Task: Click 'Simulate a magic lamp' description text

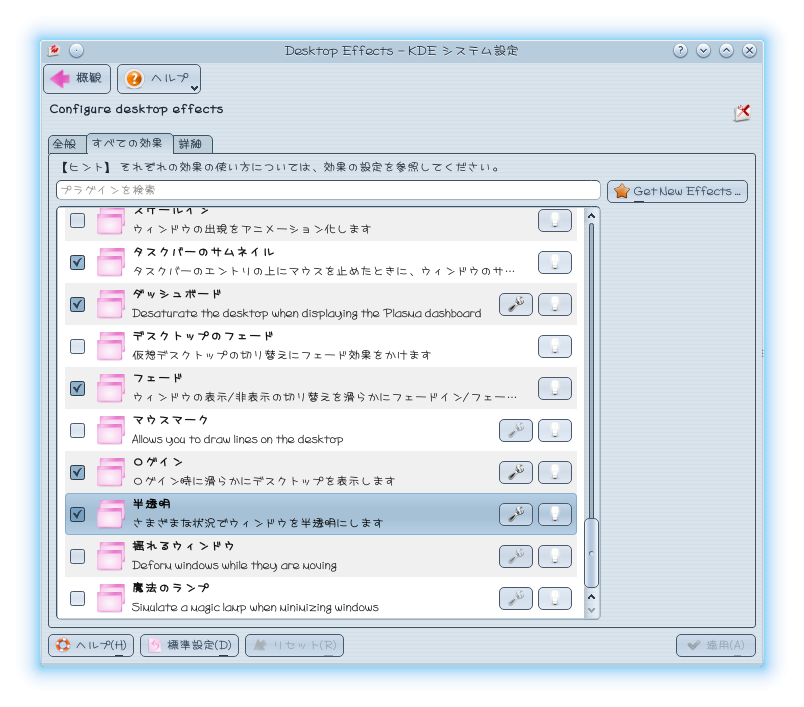Action: click(x=255, y=607)
